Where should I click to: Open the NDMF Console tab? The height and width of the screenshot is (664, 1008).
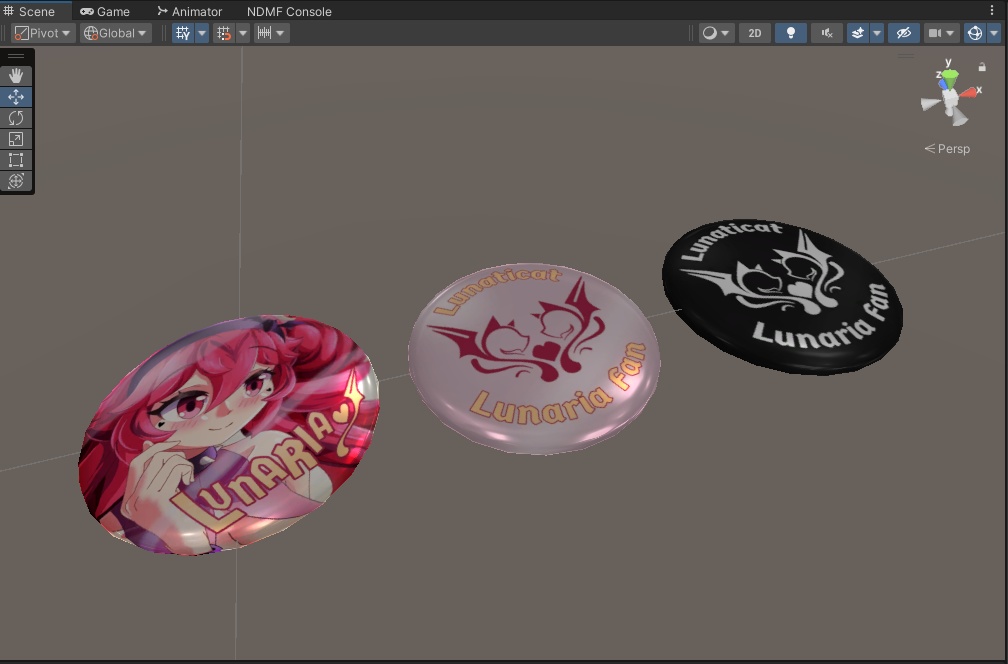click(x=288, y=11)
